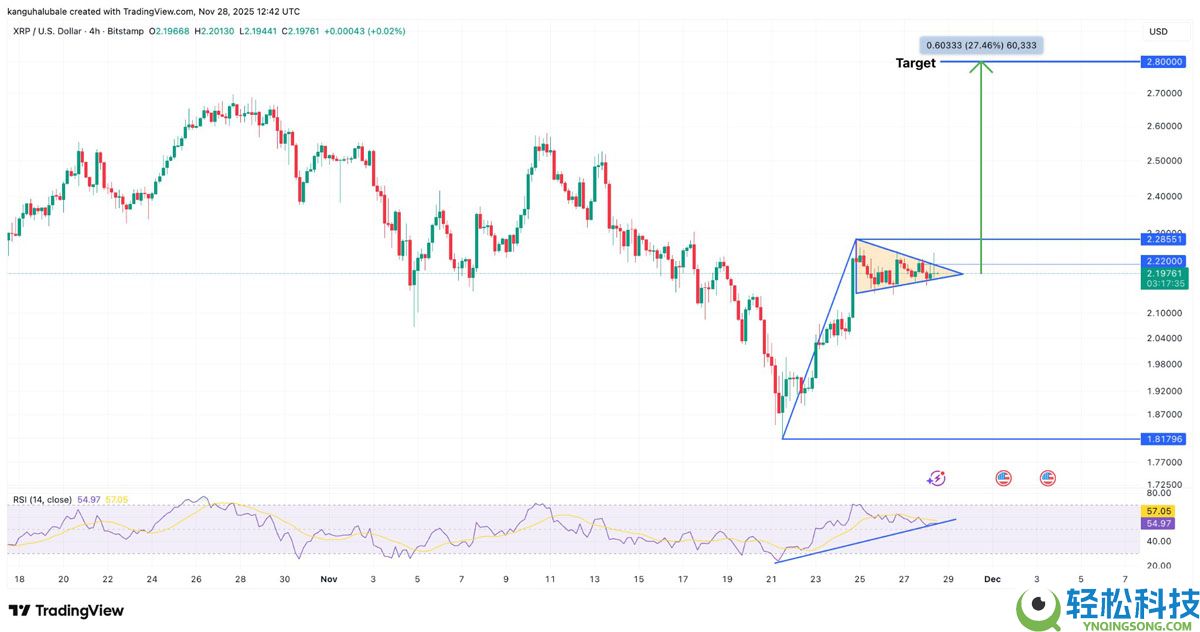This screenshot has height=632, width=1200.
Task: Switch to the XRP / U.S. Dollar chart tab
Action: (x=44, y=31)
